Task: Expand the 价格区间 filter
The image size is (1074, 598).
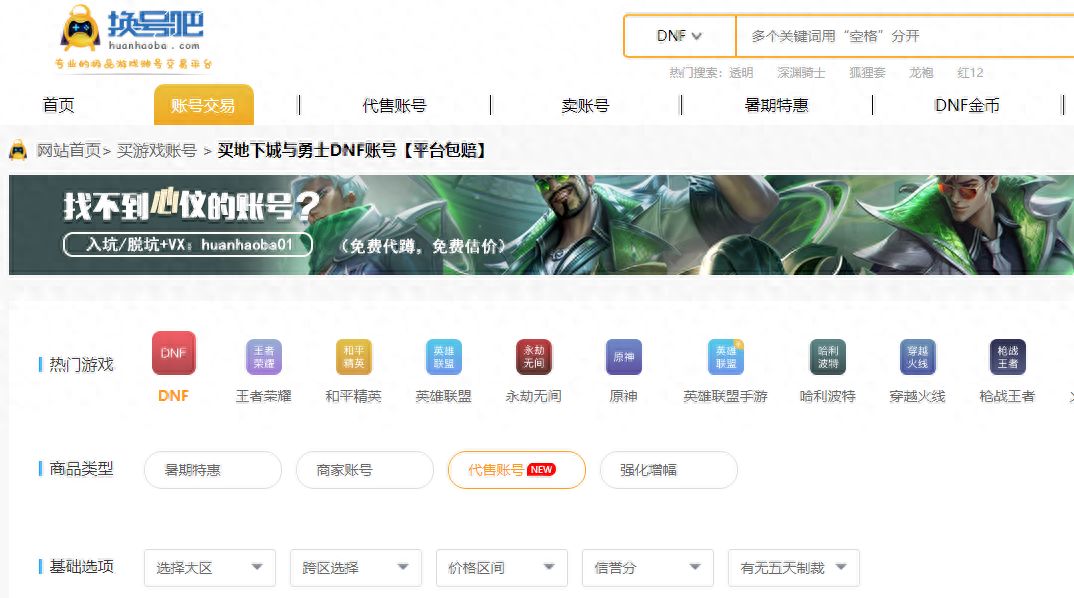Action: tap(501, 567)
